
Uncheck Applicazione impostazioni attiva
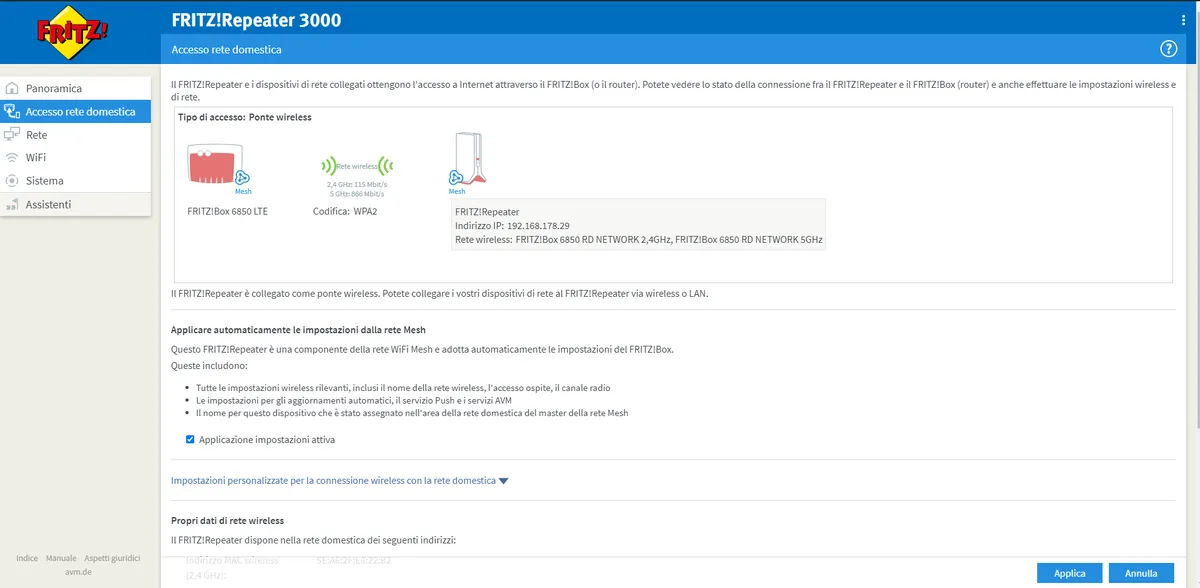[x=190, y=439]
